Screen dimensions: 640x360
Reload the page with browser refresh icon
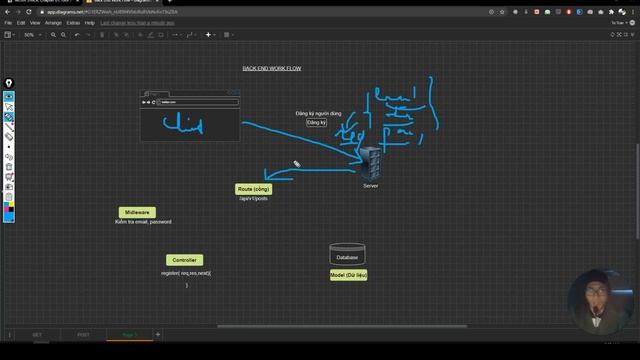[x=29, y=12]
